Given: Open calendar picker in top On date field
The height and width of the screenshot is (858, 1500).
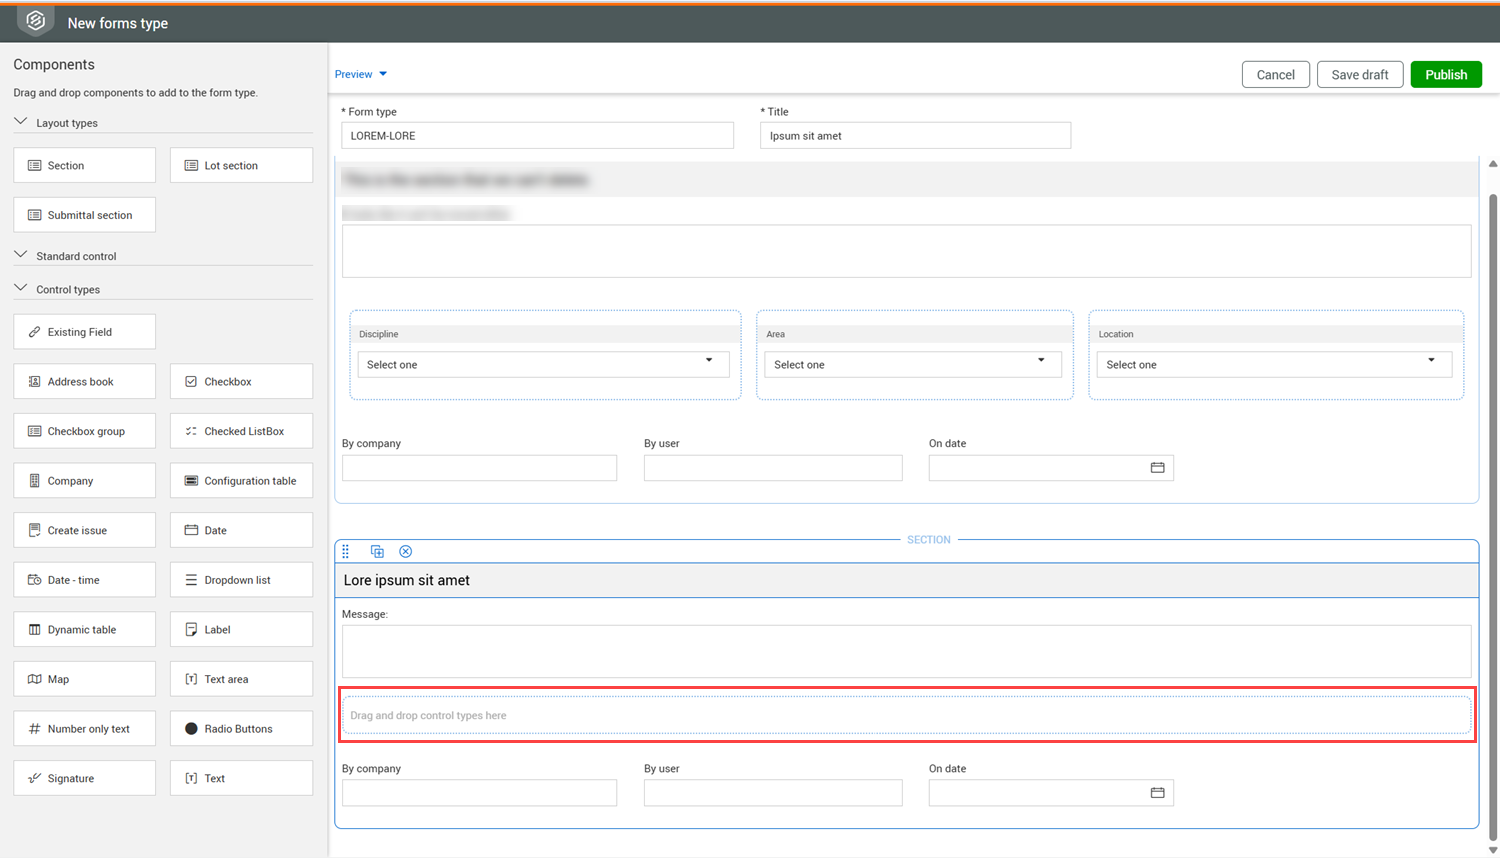Looking at the screenshot, I should (x=1157, y=468).
